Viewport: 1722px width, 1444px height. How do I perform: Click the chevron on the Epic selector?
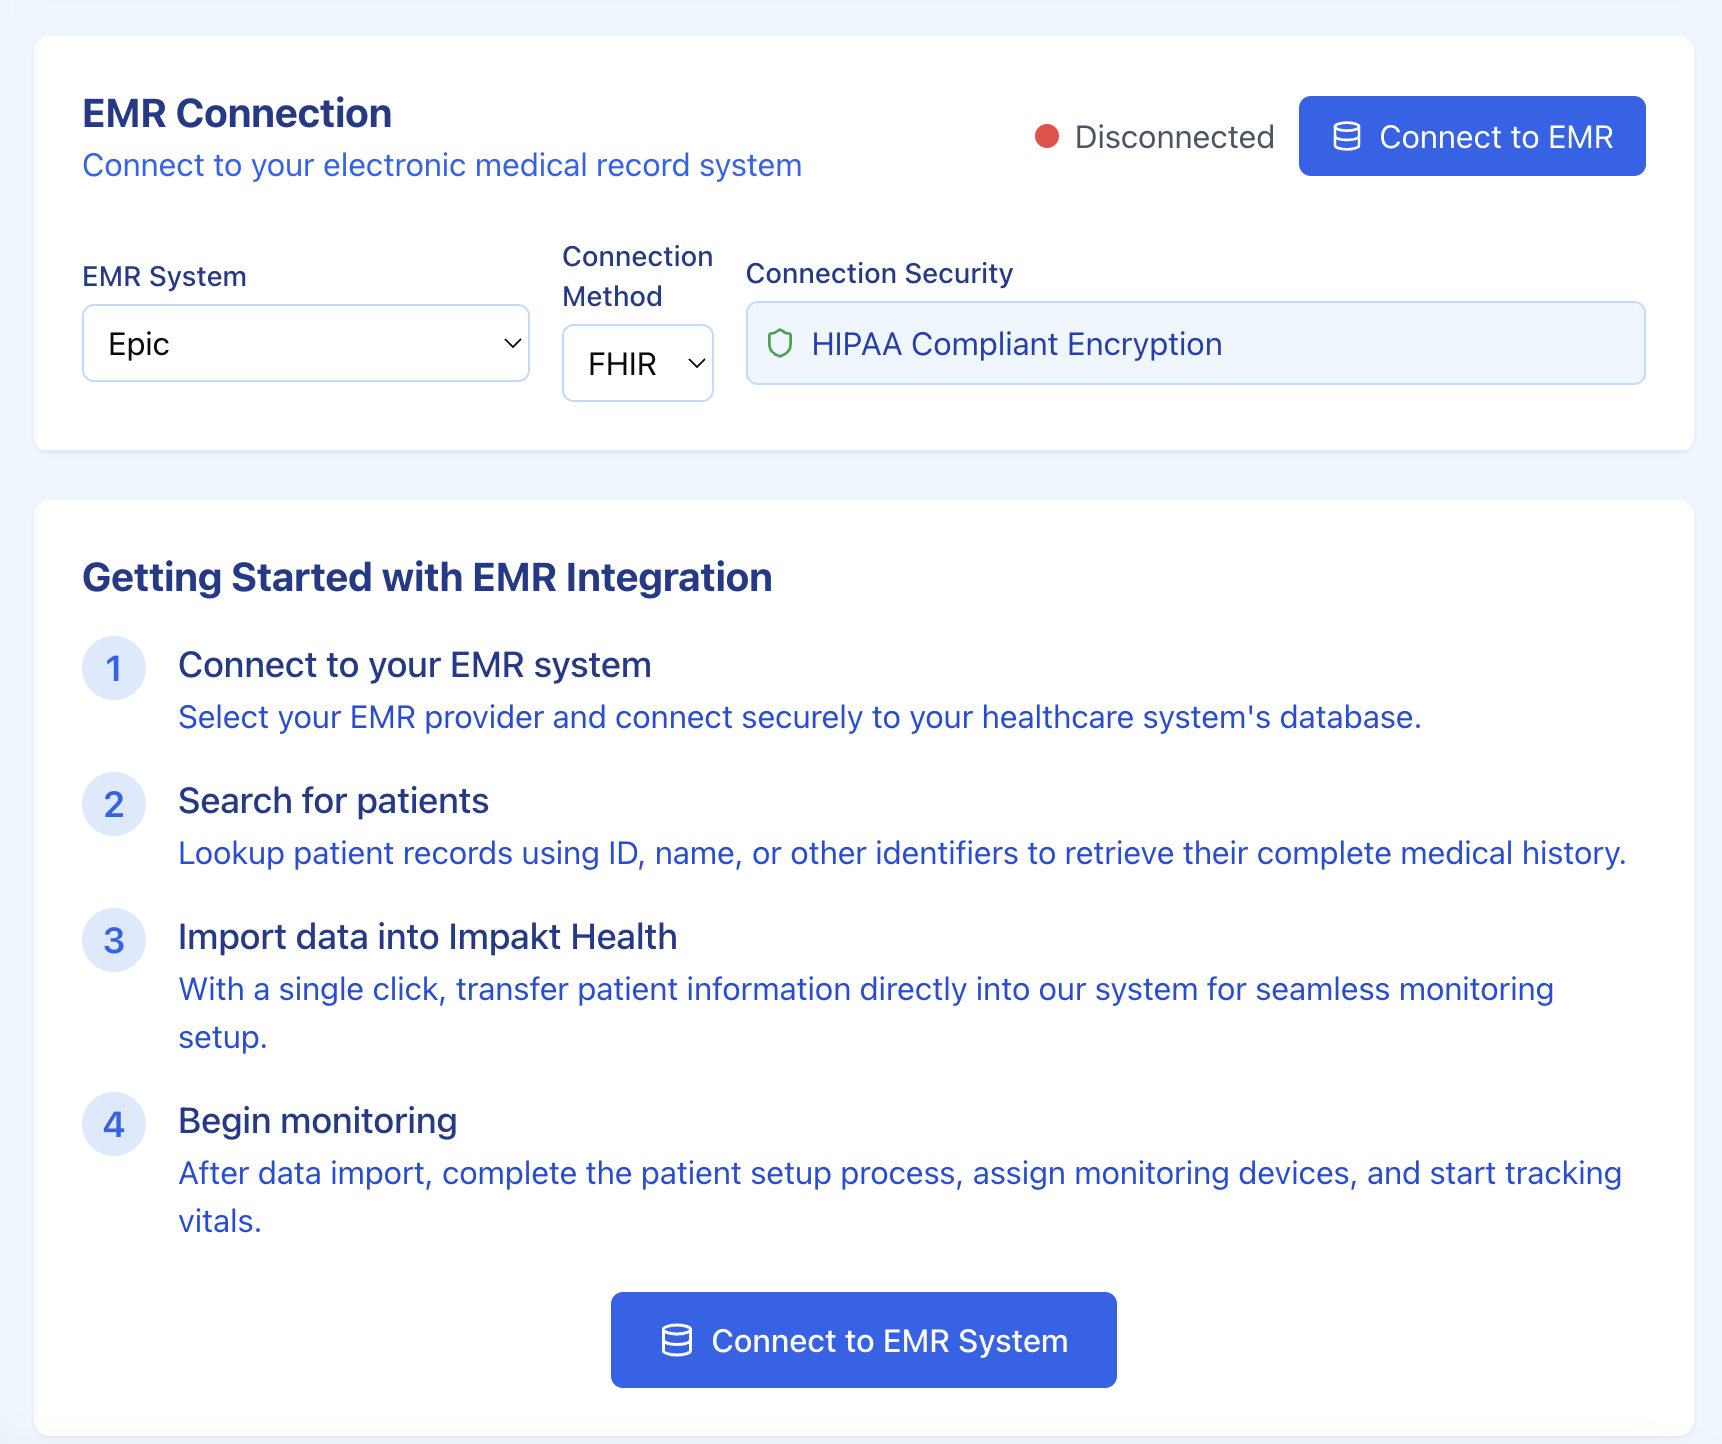[511, 343]
